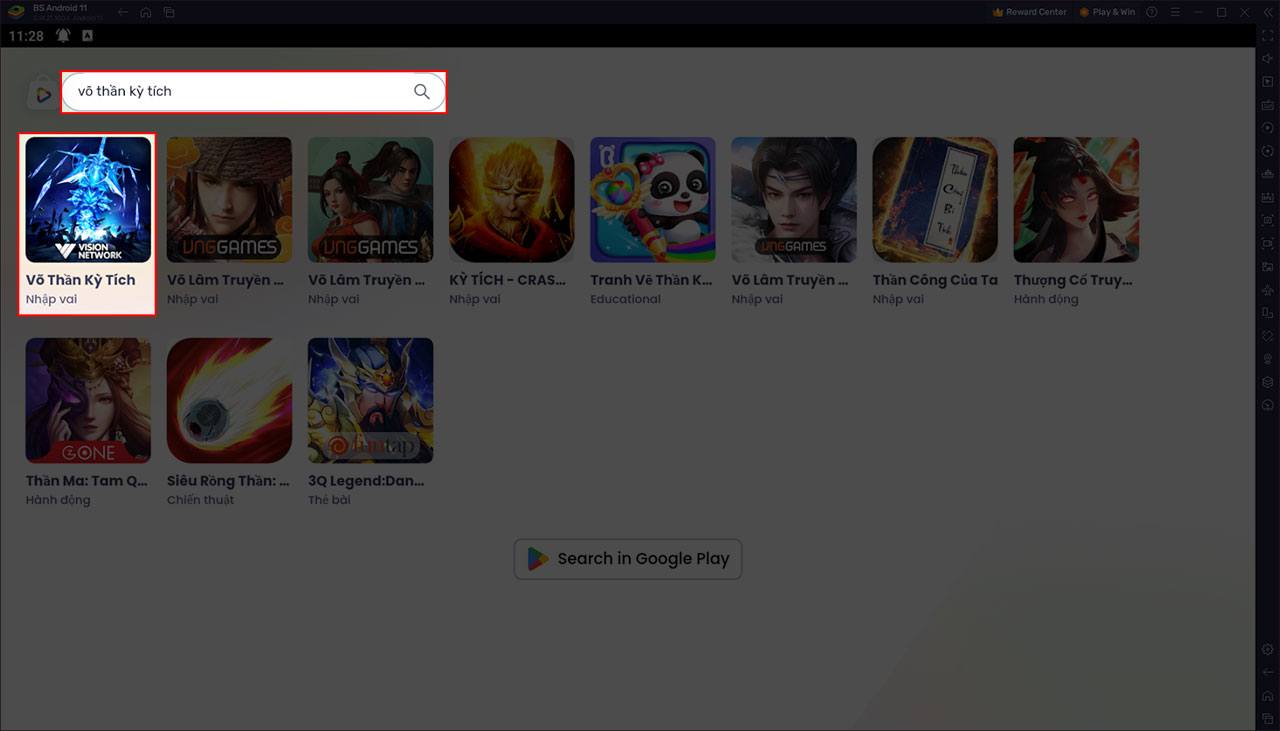Open the KỲ TÍCH - CRAS... game card
This screenshot has width=1280, height=731.
(x=511, y=222)
